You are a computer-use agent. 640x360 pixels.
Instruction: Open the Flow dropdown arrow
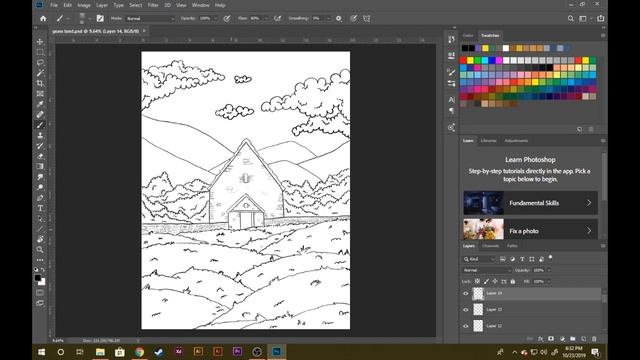(266, 18)
